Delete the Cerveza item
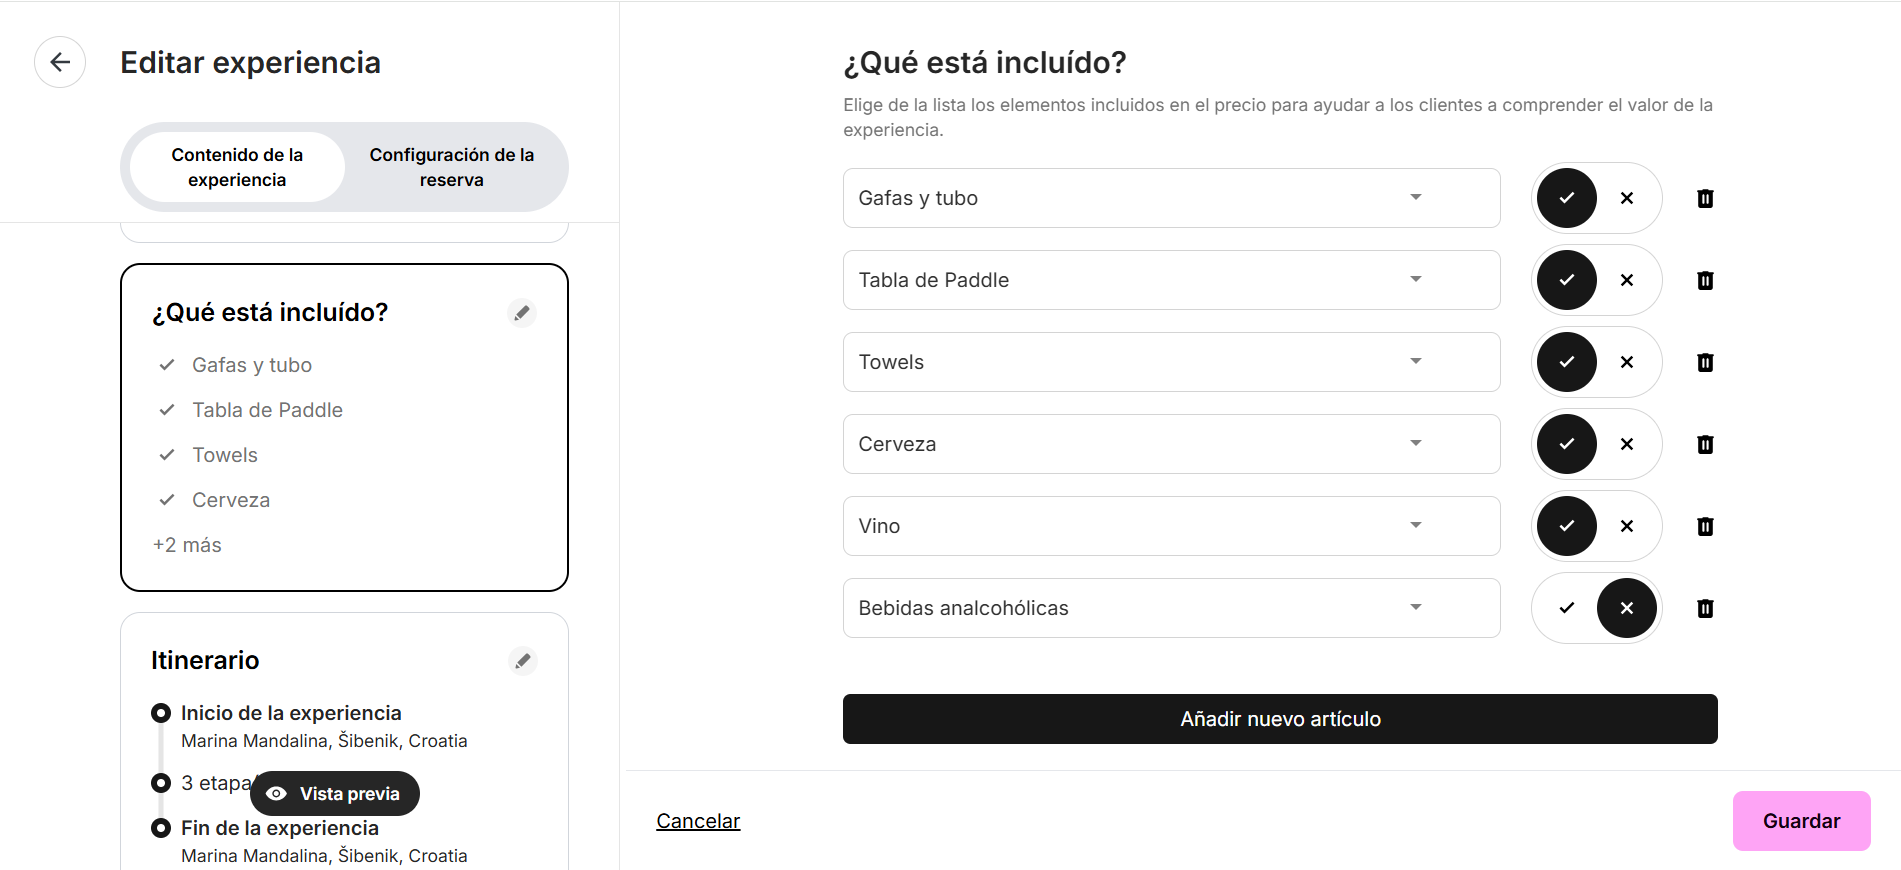 coord(1706,444)
